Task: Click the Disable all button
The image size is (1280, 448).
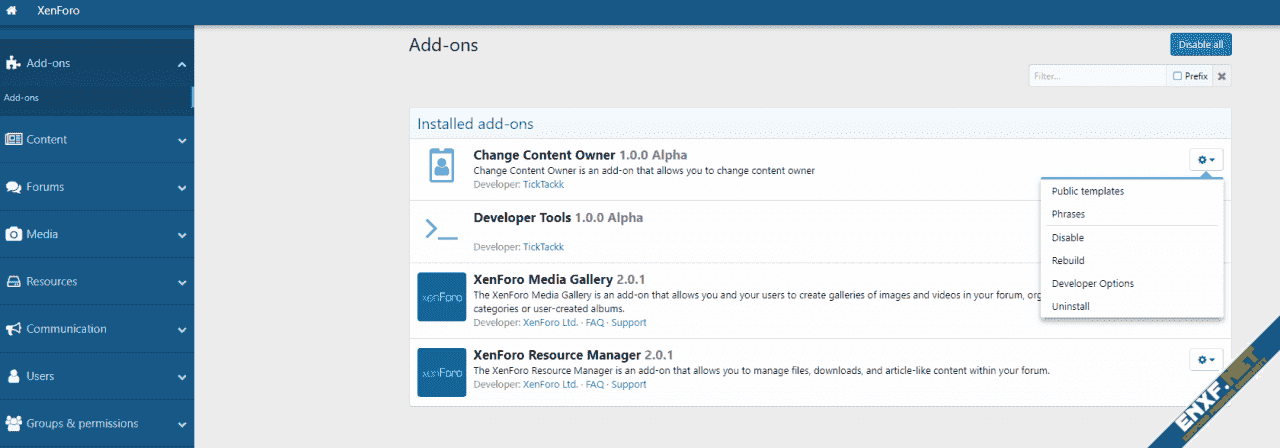Action: tap(1200, 45)
